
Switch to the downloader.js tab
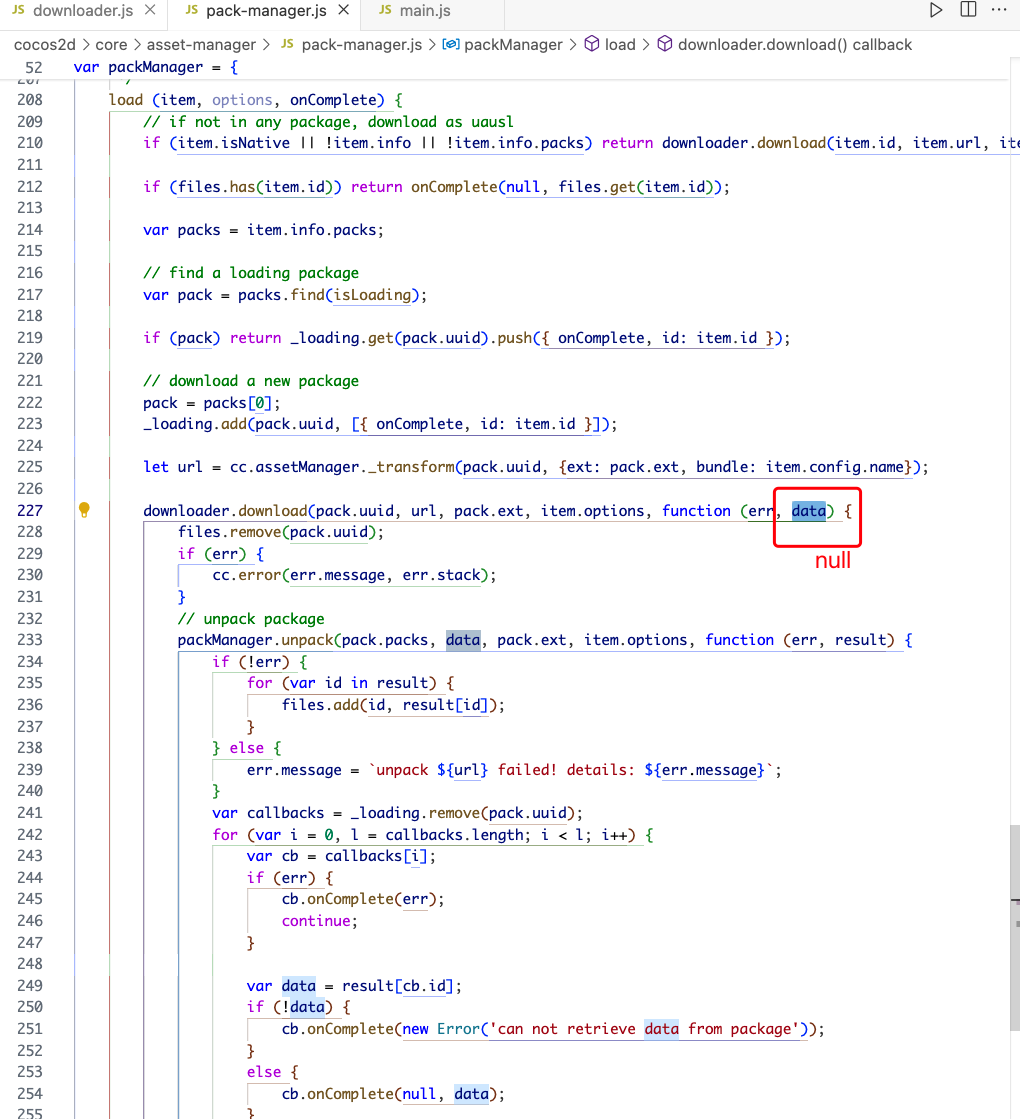pyautogui.click(x=84, y=11)
